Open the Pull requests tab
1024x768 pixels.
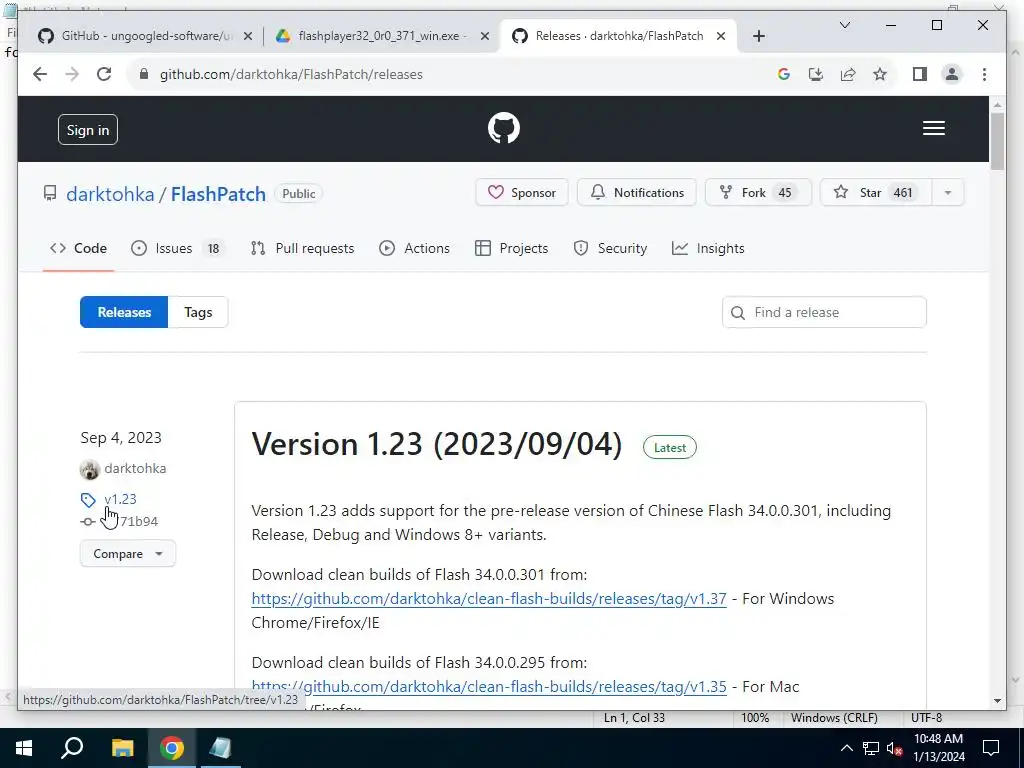point(302,248)
